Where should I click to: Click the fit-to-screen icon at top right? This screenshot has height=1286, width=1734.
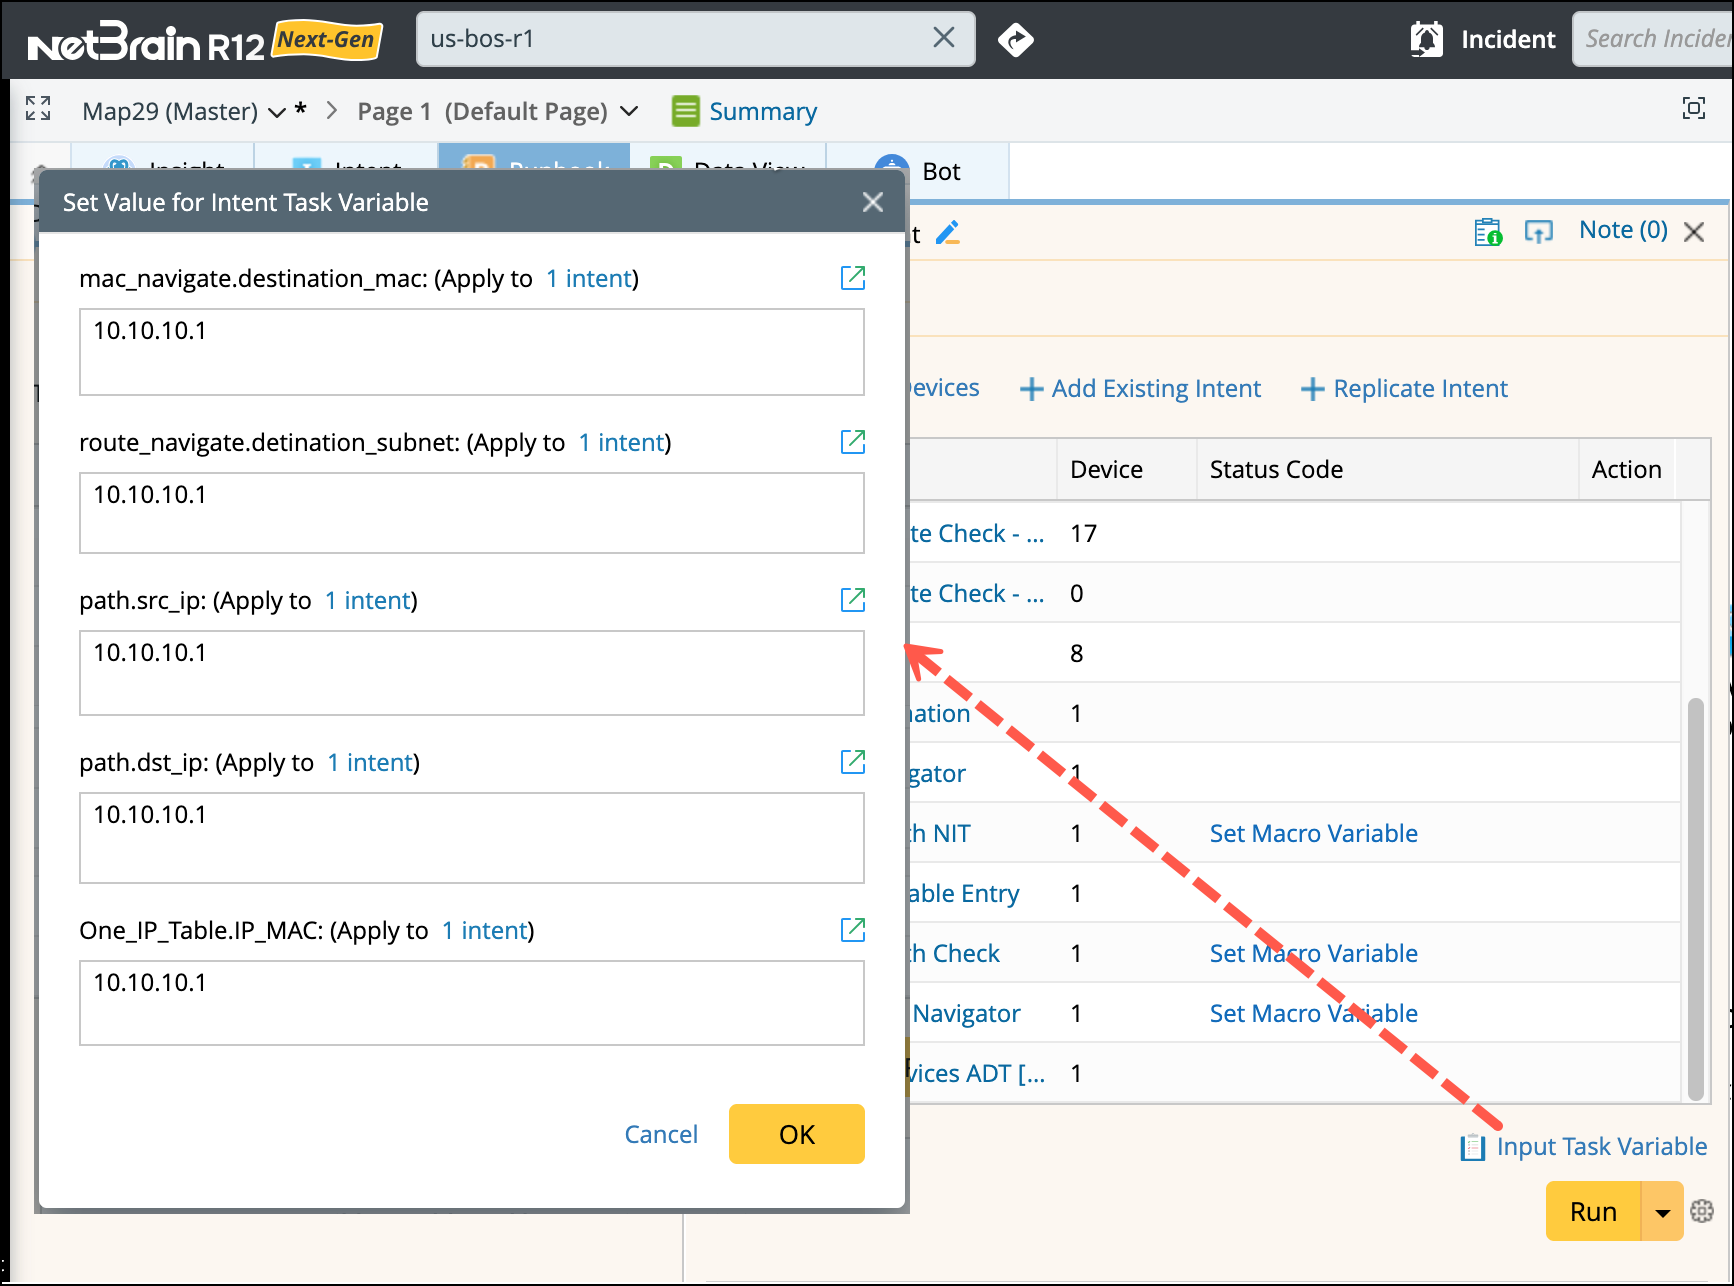[x=1693, y=109]
